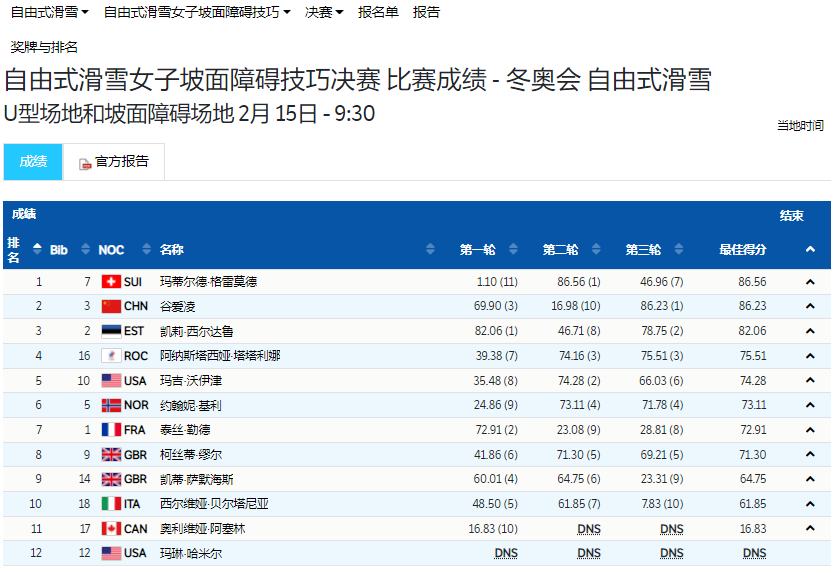Sort the table by 排名 column
837x573 pixels.
(37, 249)
